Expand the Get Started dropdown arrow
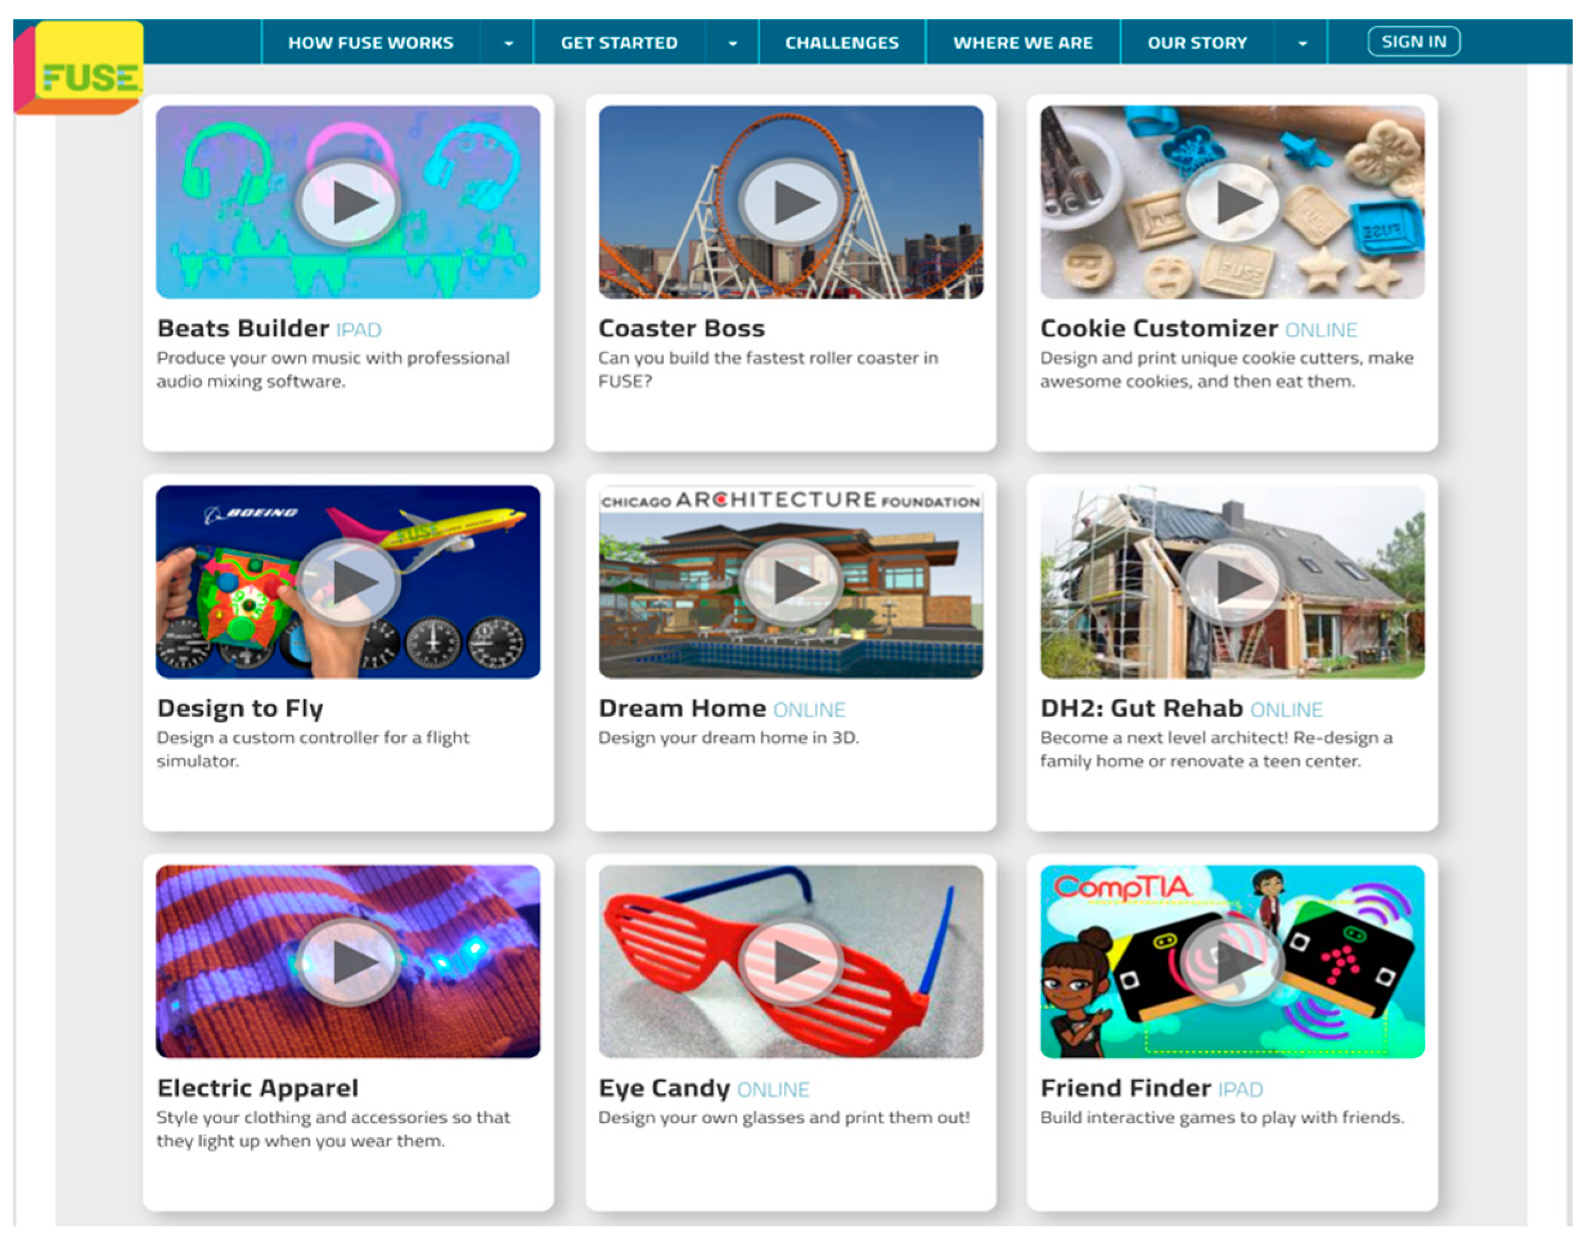This screenshot has width=1595, height=1253. (x=732, y=43)
